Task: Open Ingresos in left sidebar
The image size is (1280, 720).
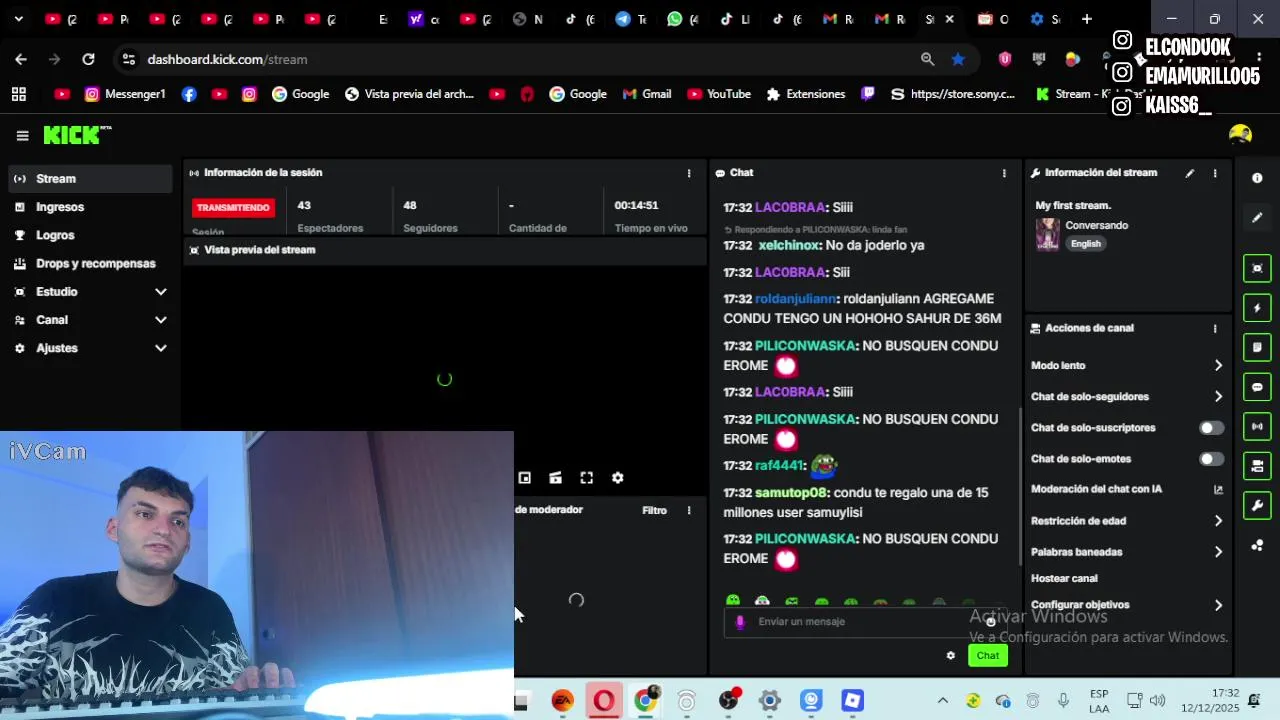Action: click(90, 207)
